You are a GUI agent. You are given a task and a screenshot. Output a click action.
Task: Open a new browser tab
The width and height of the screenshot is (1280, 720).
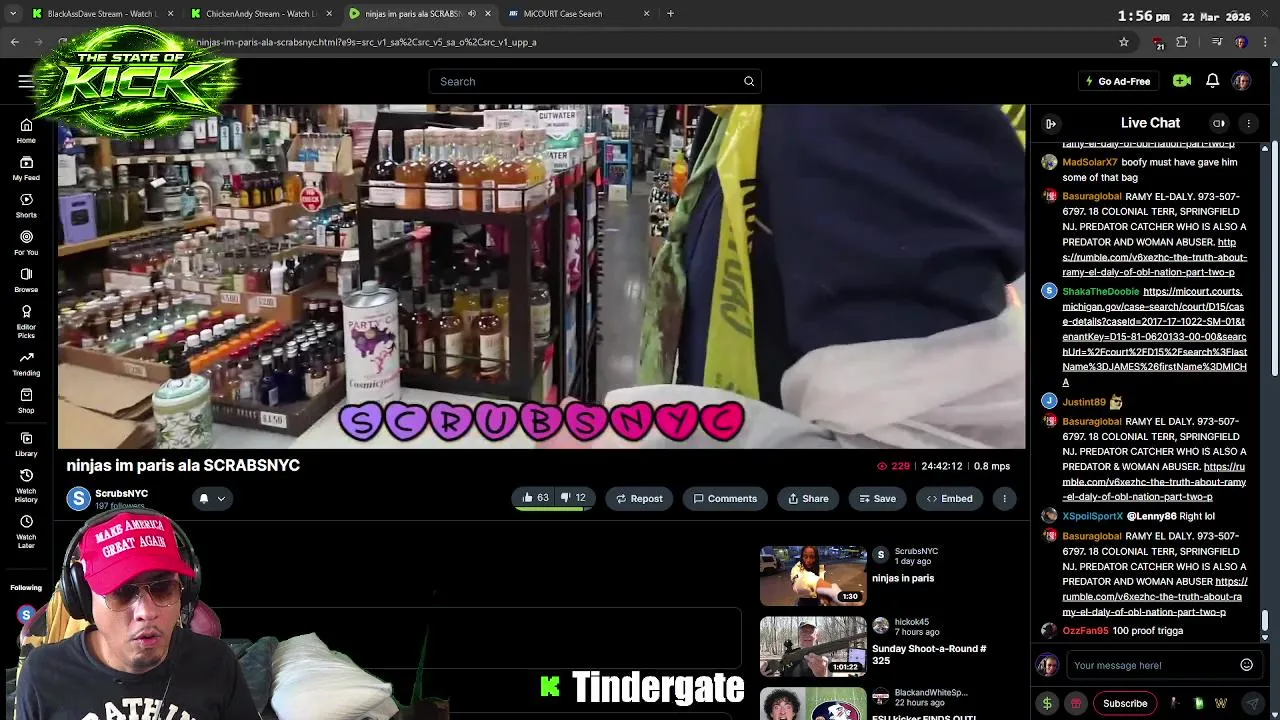670,14
